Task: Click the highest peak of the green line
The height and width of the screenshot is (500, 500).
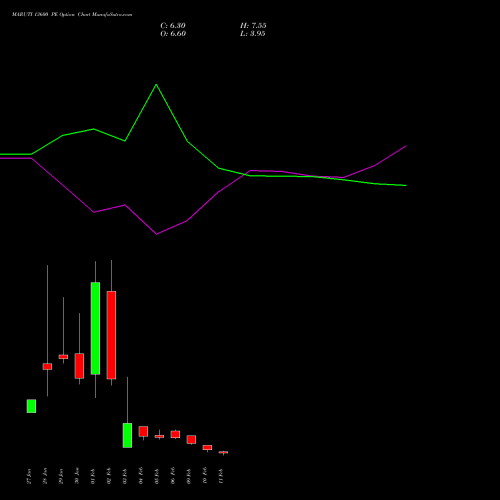Action: click(x=156, y=85)
